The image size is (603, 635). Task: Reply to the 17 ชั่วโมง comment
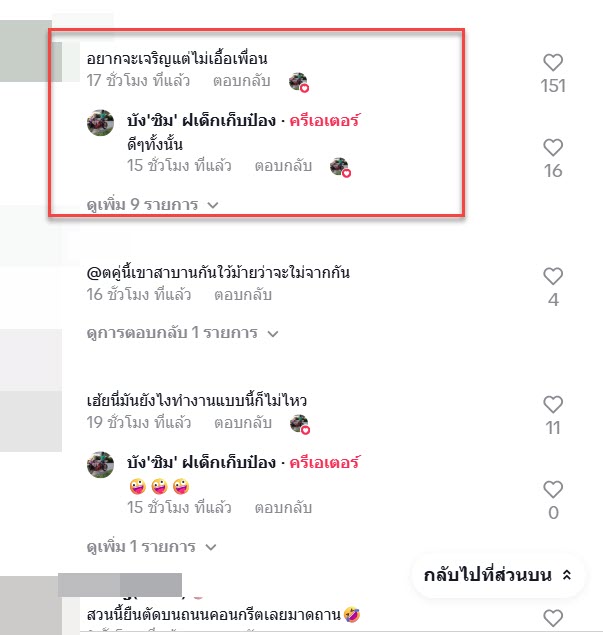pyautogui.click(x=242, y=81)
